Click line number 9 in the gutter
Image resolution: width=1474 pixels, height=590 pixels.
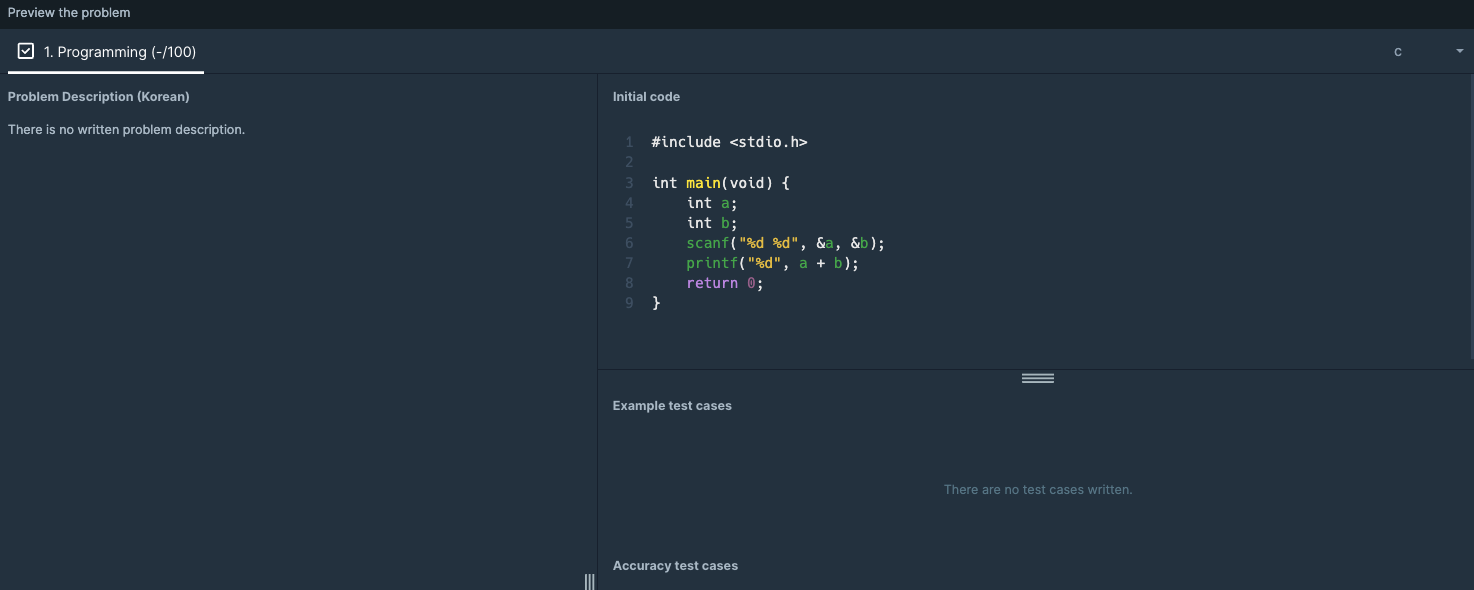click(630, 303)
